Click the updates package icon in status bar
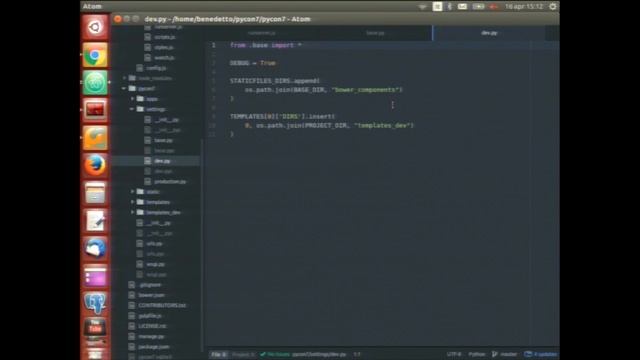 528,354
